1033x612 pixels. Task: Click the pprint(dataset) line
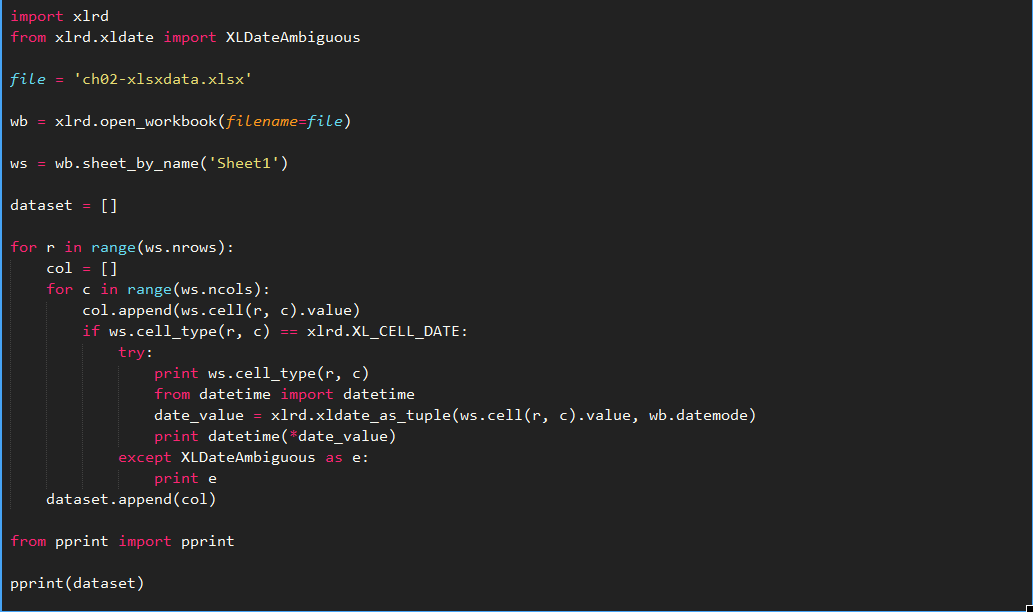(x=77, y=584)
